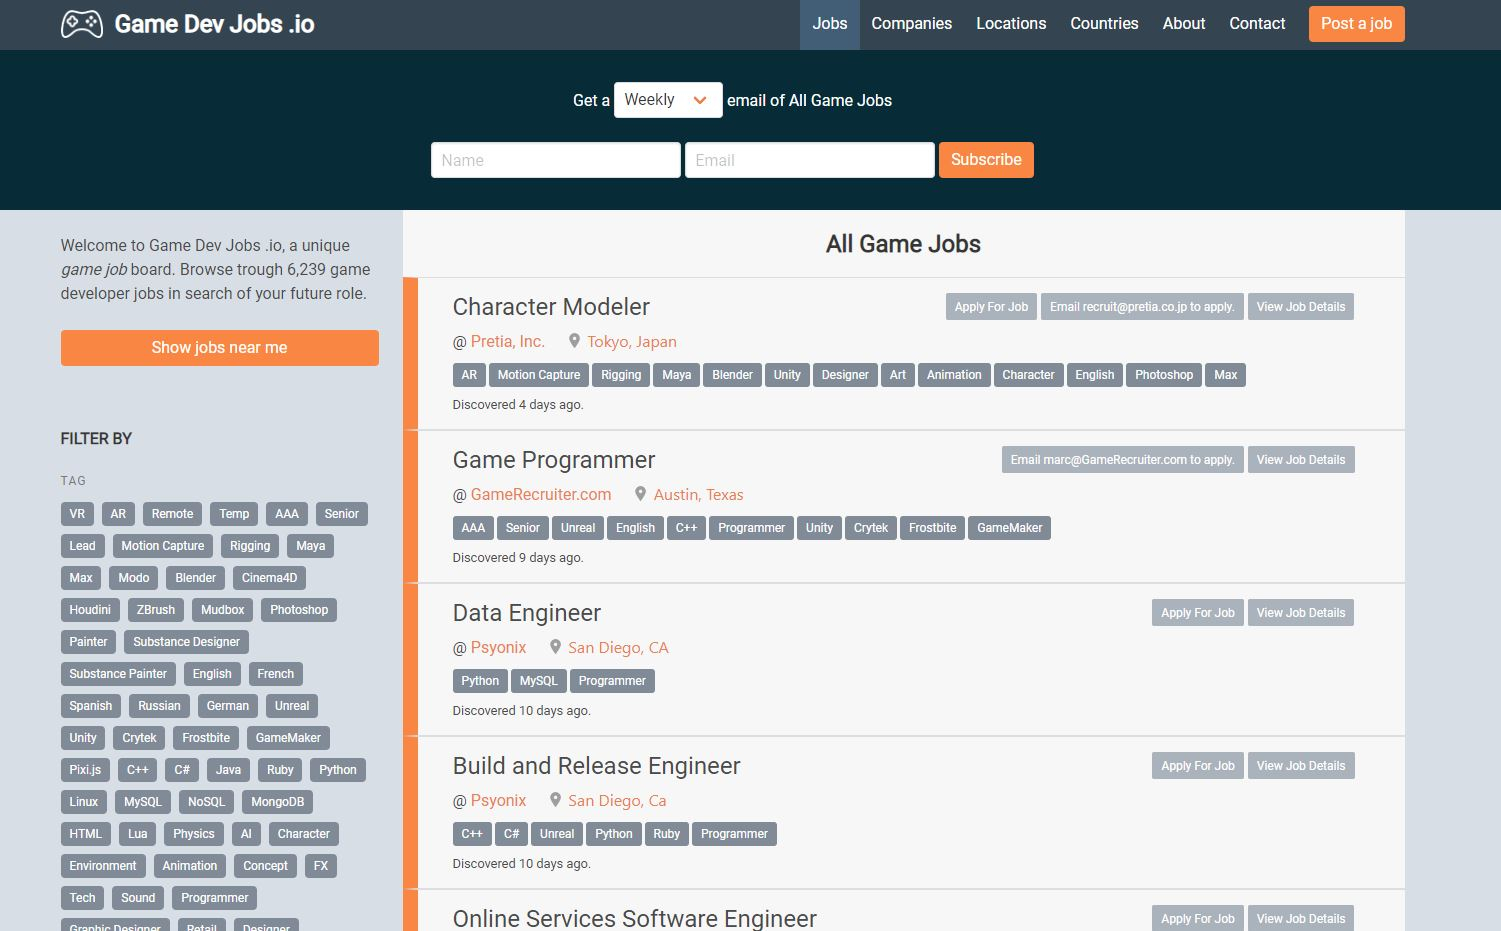Open the San Diego, CA location link
1501x931 pixels.
[x=618, y=647]
